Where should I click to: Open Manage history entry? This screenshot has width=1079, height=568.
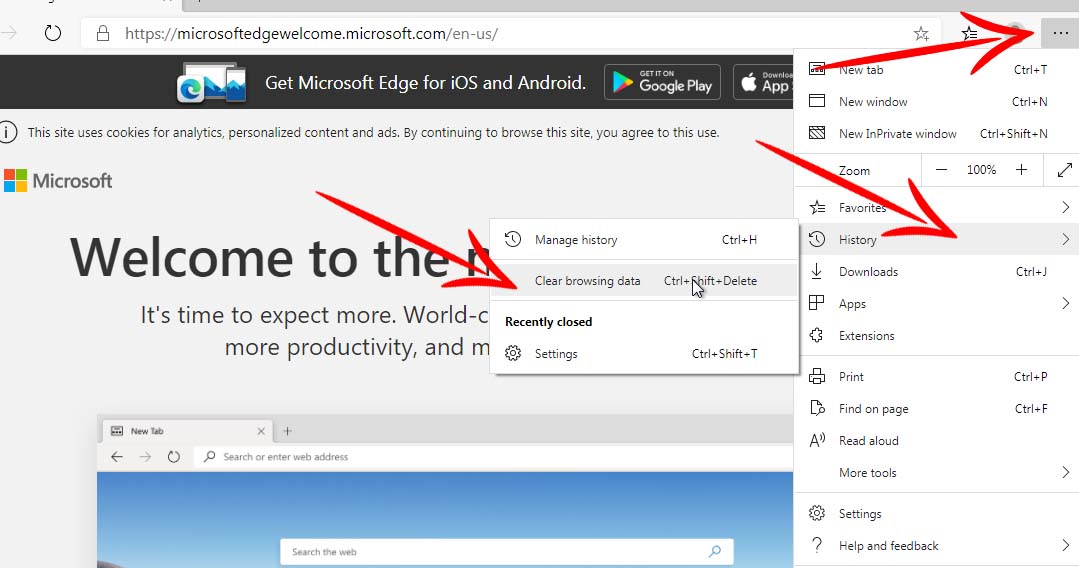click(x=576, y=240)
